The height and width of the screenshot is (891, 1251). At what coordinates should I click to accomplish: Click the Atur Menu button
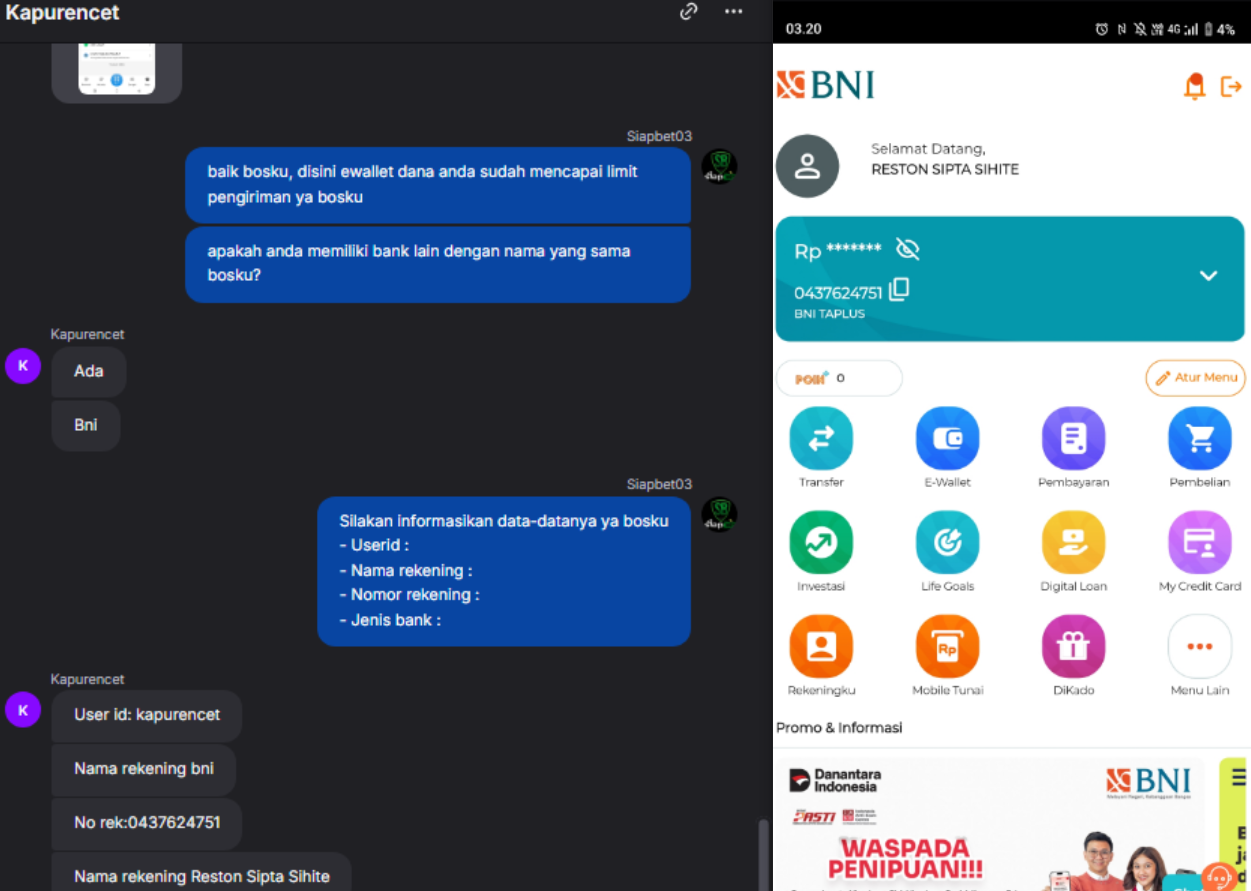tap(1195, 378)
